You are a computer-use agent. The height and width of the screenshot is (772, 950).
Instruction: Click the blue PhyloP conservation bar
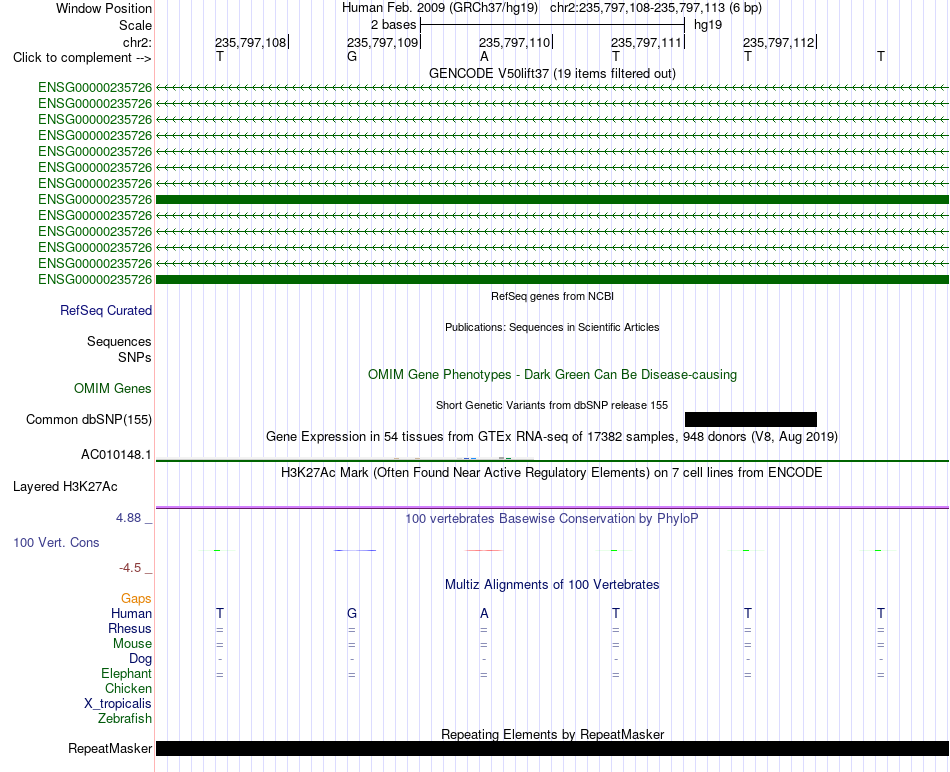(x=355, y=550)
